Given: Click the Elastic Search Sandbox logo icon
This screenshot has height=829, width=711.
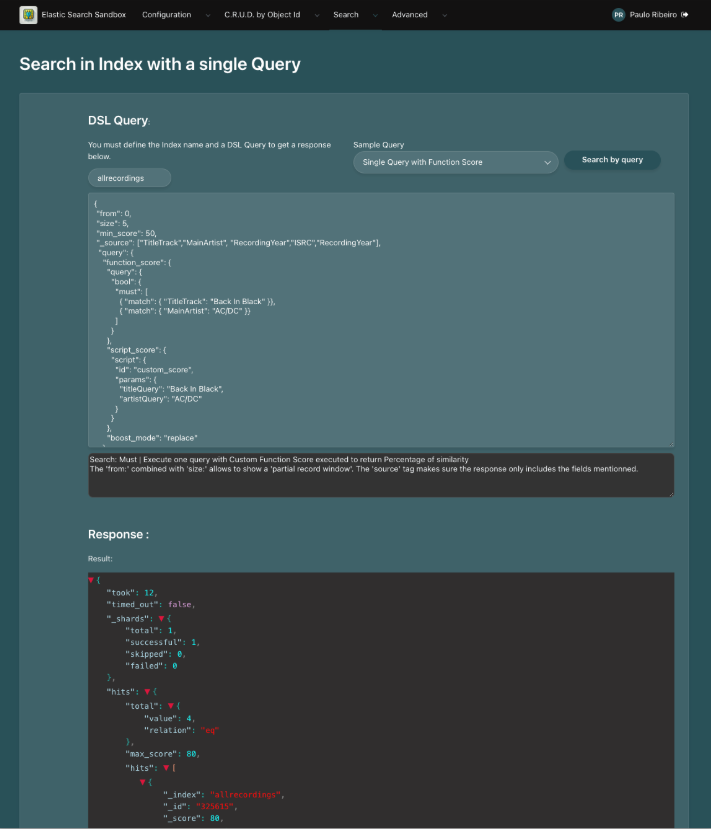Looking at the screenshot, I should pyautogui.click(x=28, y=15).
